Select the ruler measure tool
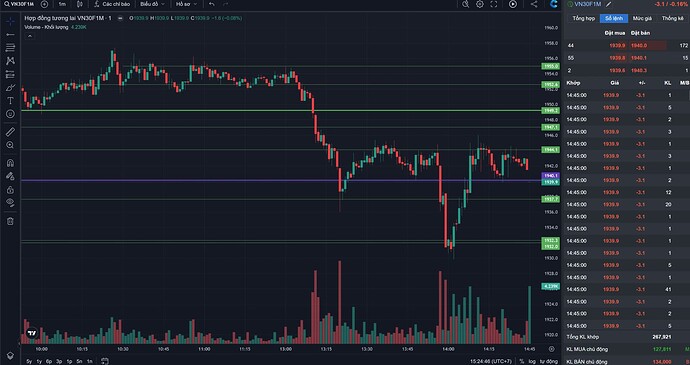The height and width of the screenshot is (365, 690). click(10, 132)
